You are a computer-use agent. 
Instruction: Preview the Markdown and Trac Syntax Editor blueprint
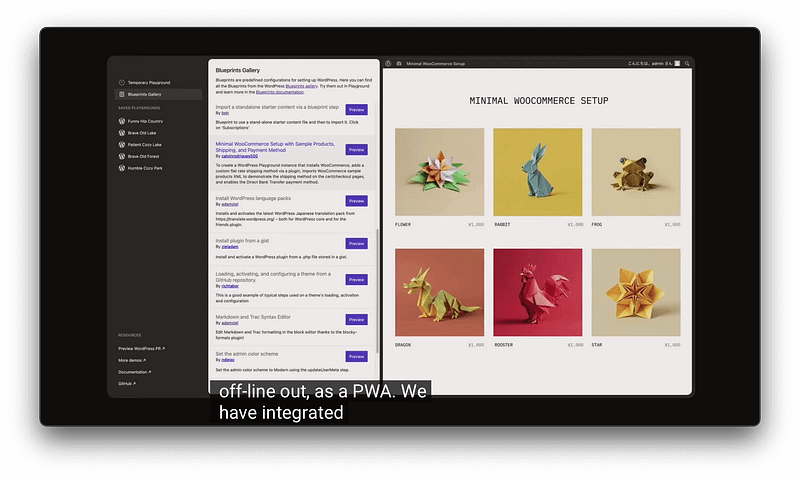coord(357,320)
